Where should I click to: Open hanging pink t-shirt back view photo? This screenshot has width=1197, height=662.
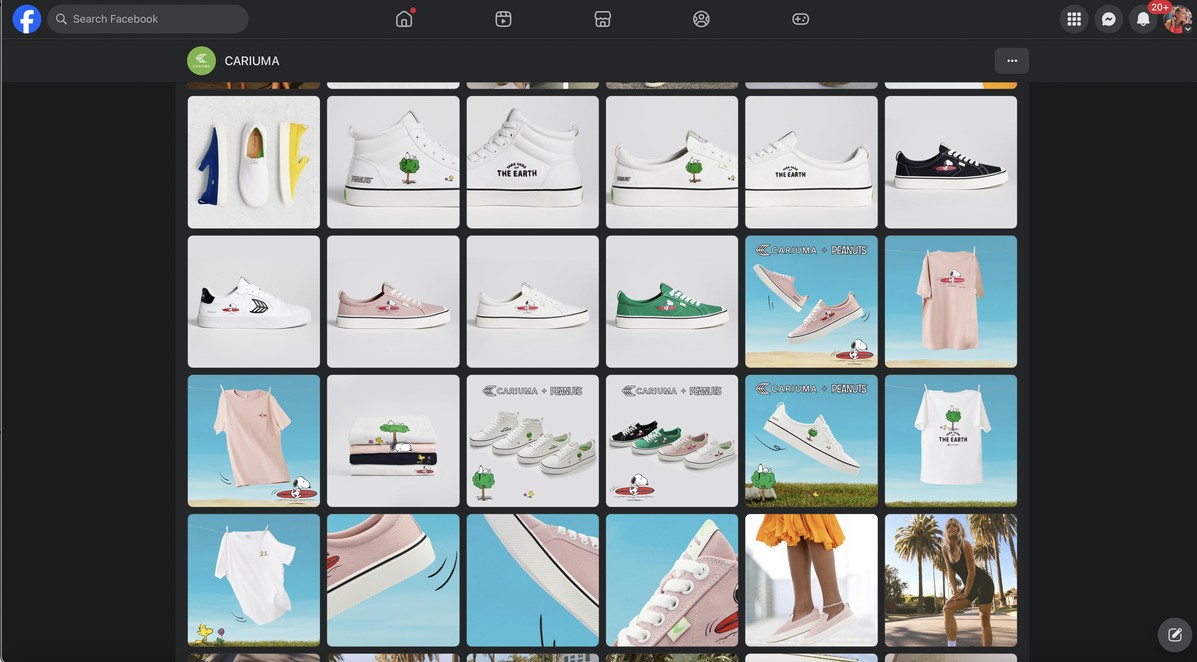tap(951, 302)
